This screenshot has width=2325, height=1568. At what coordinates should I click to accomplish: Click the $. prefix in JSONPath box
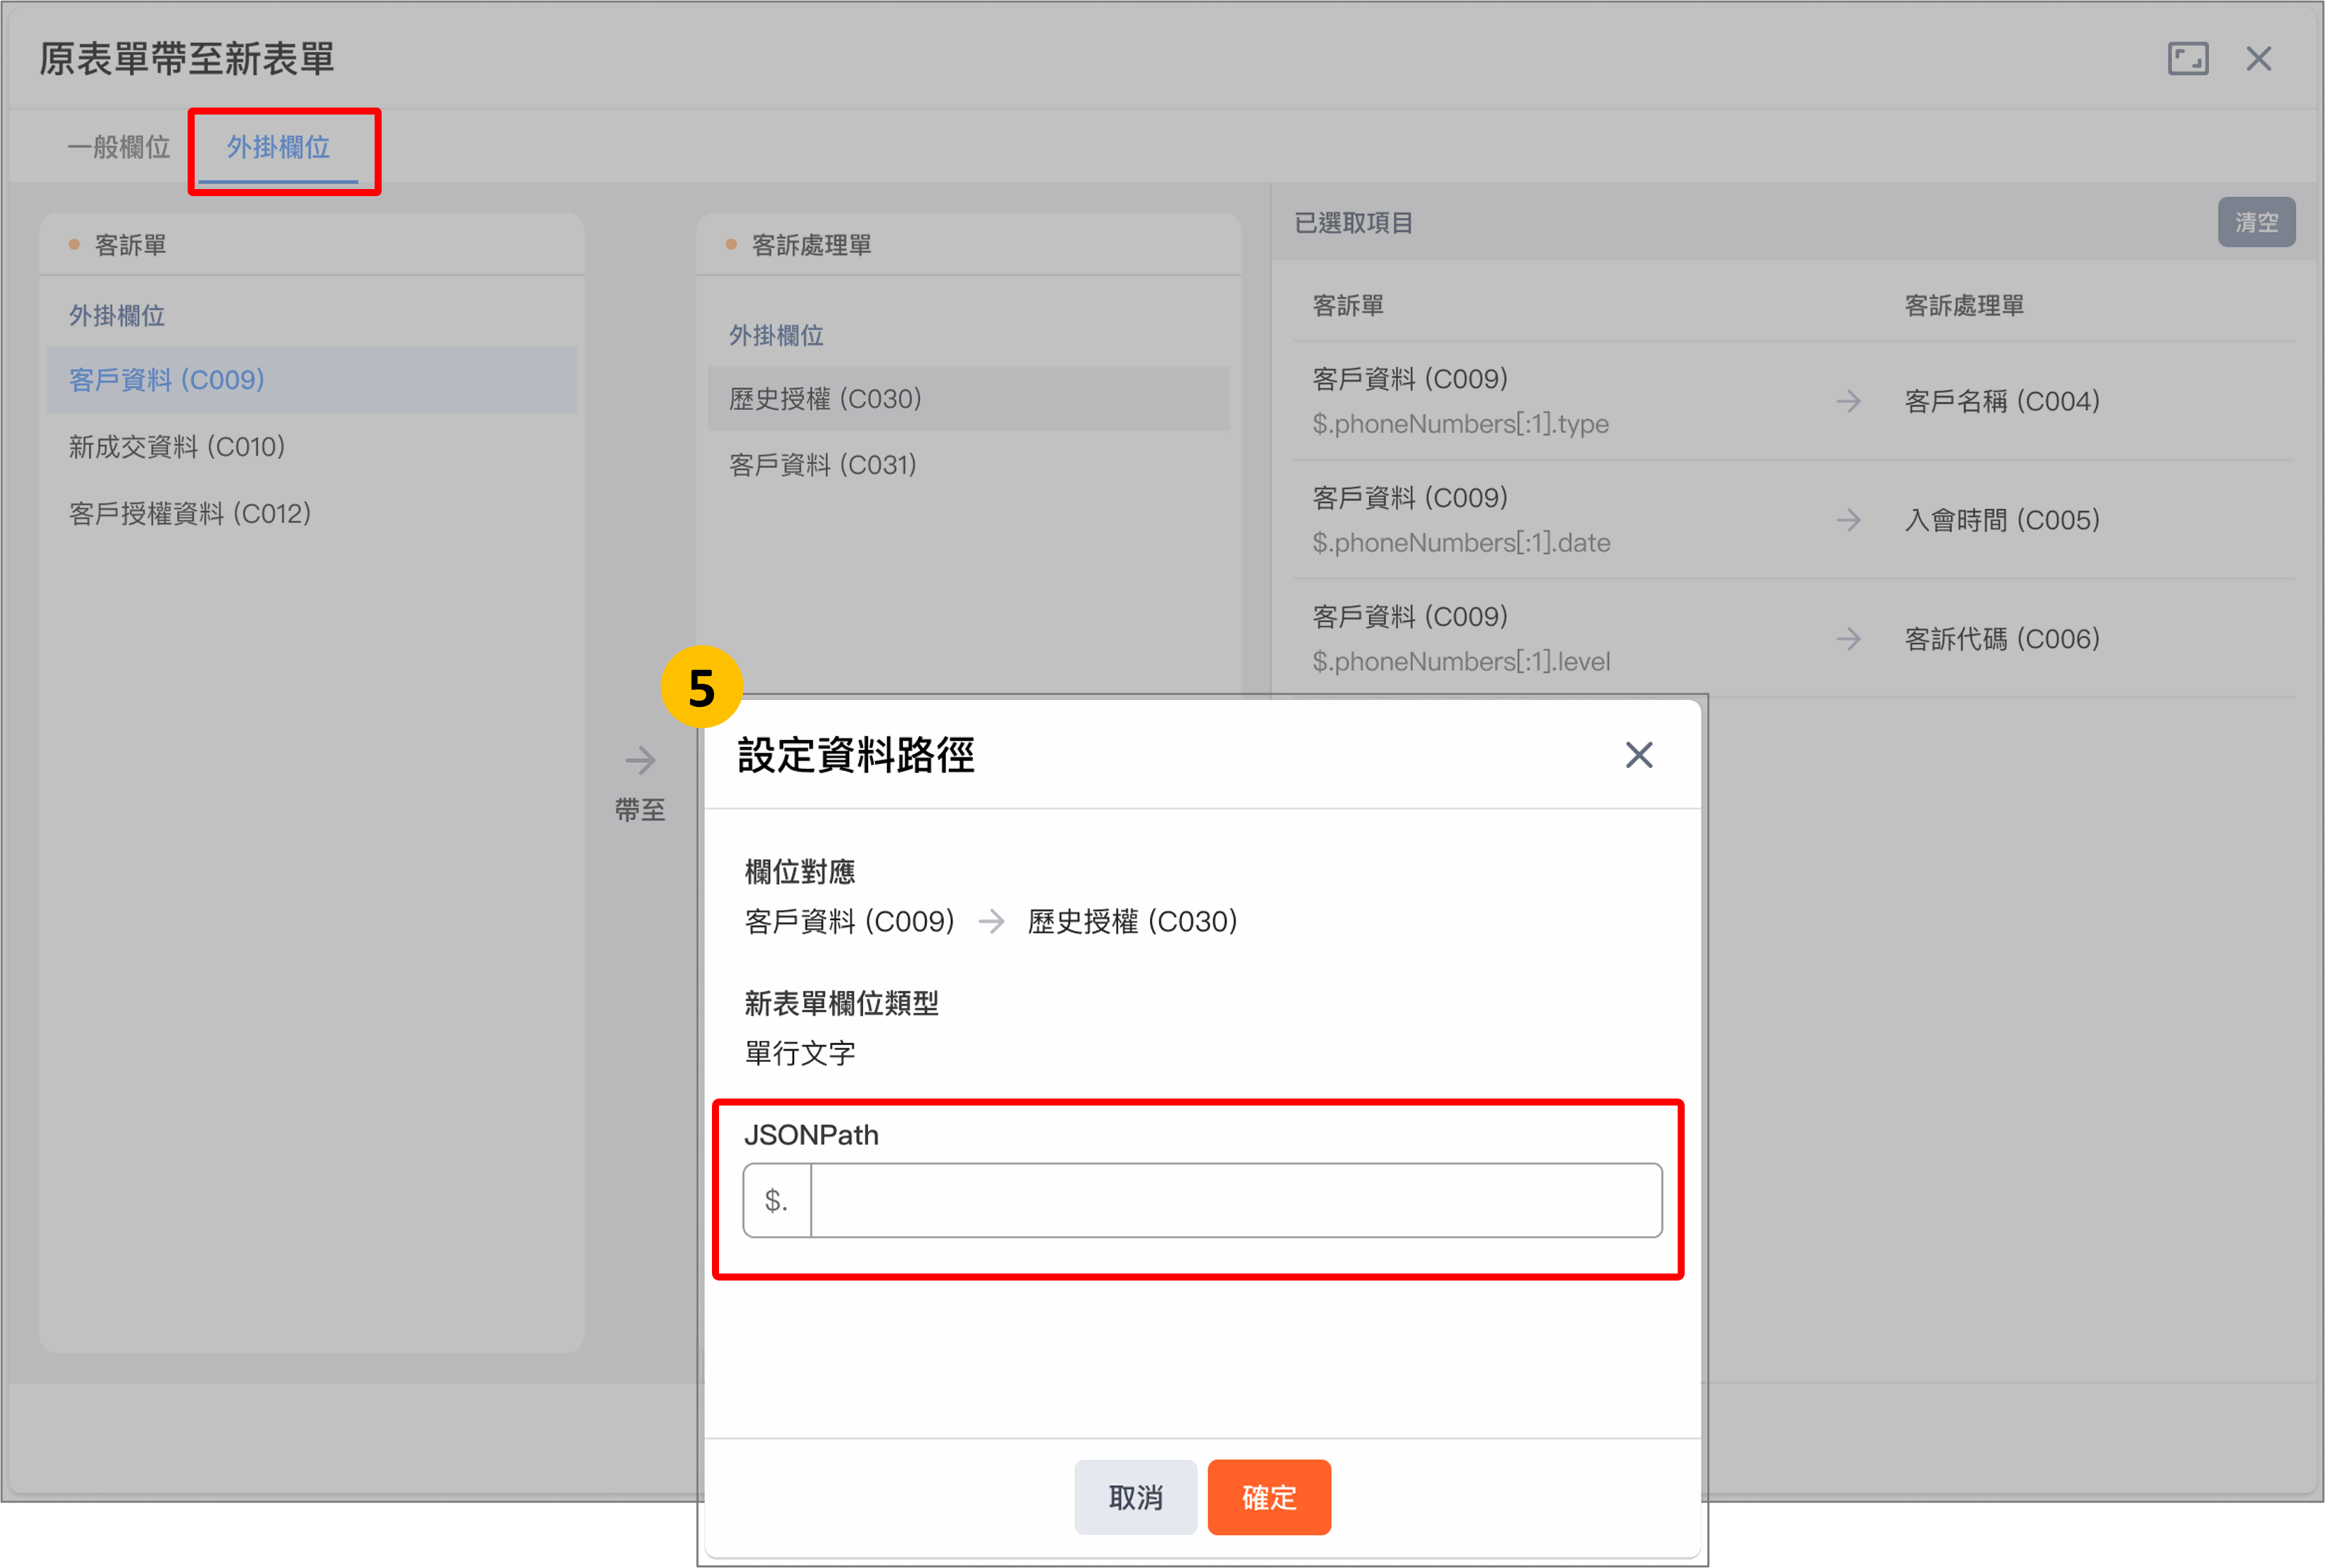(x=777, y=1200)
